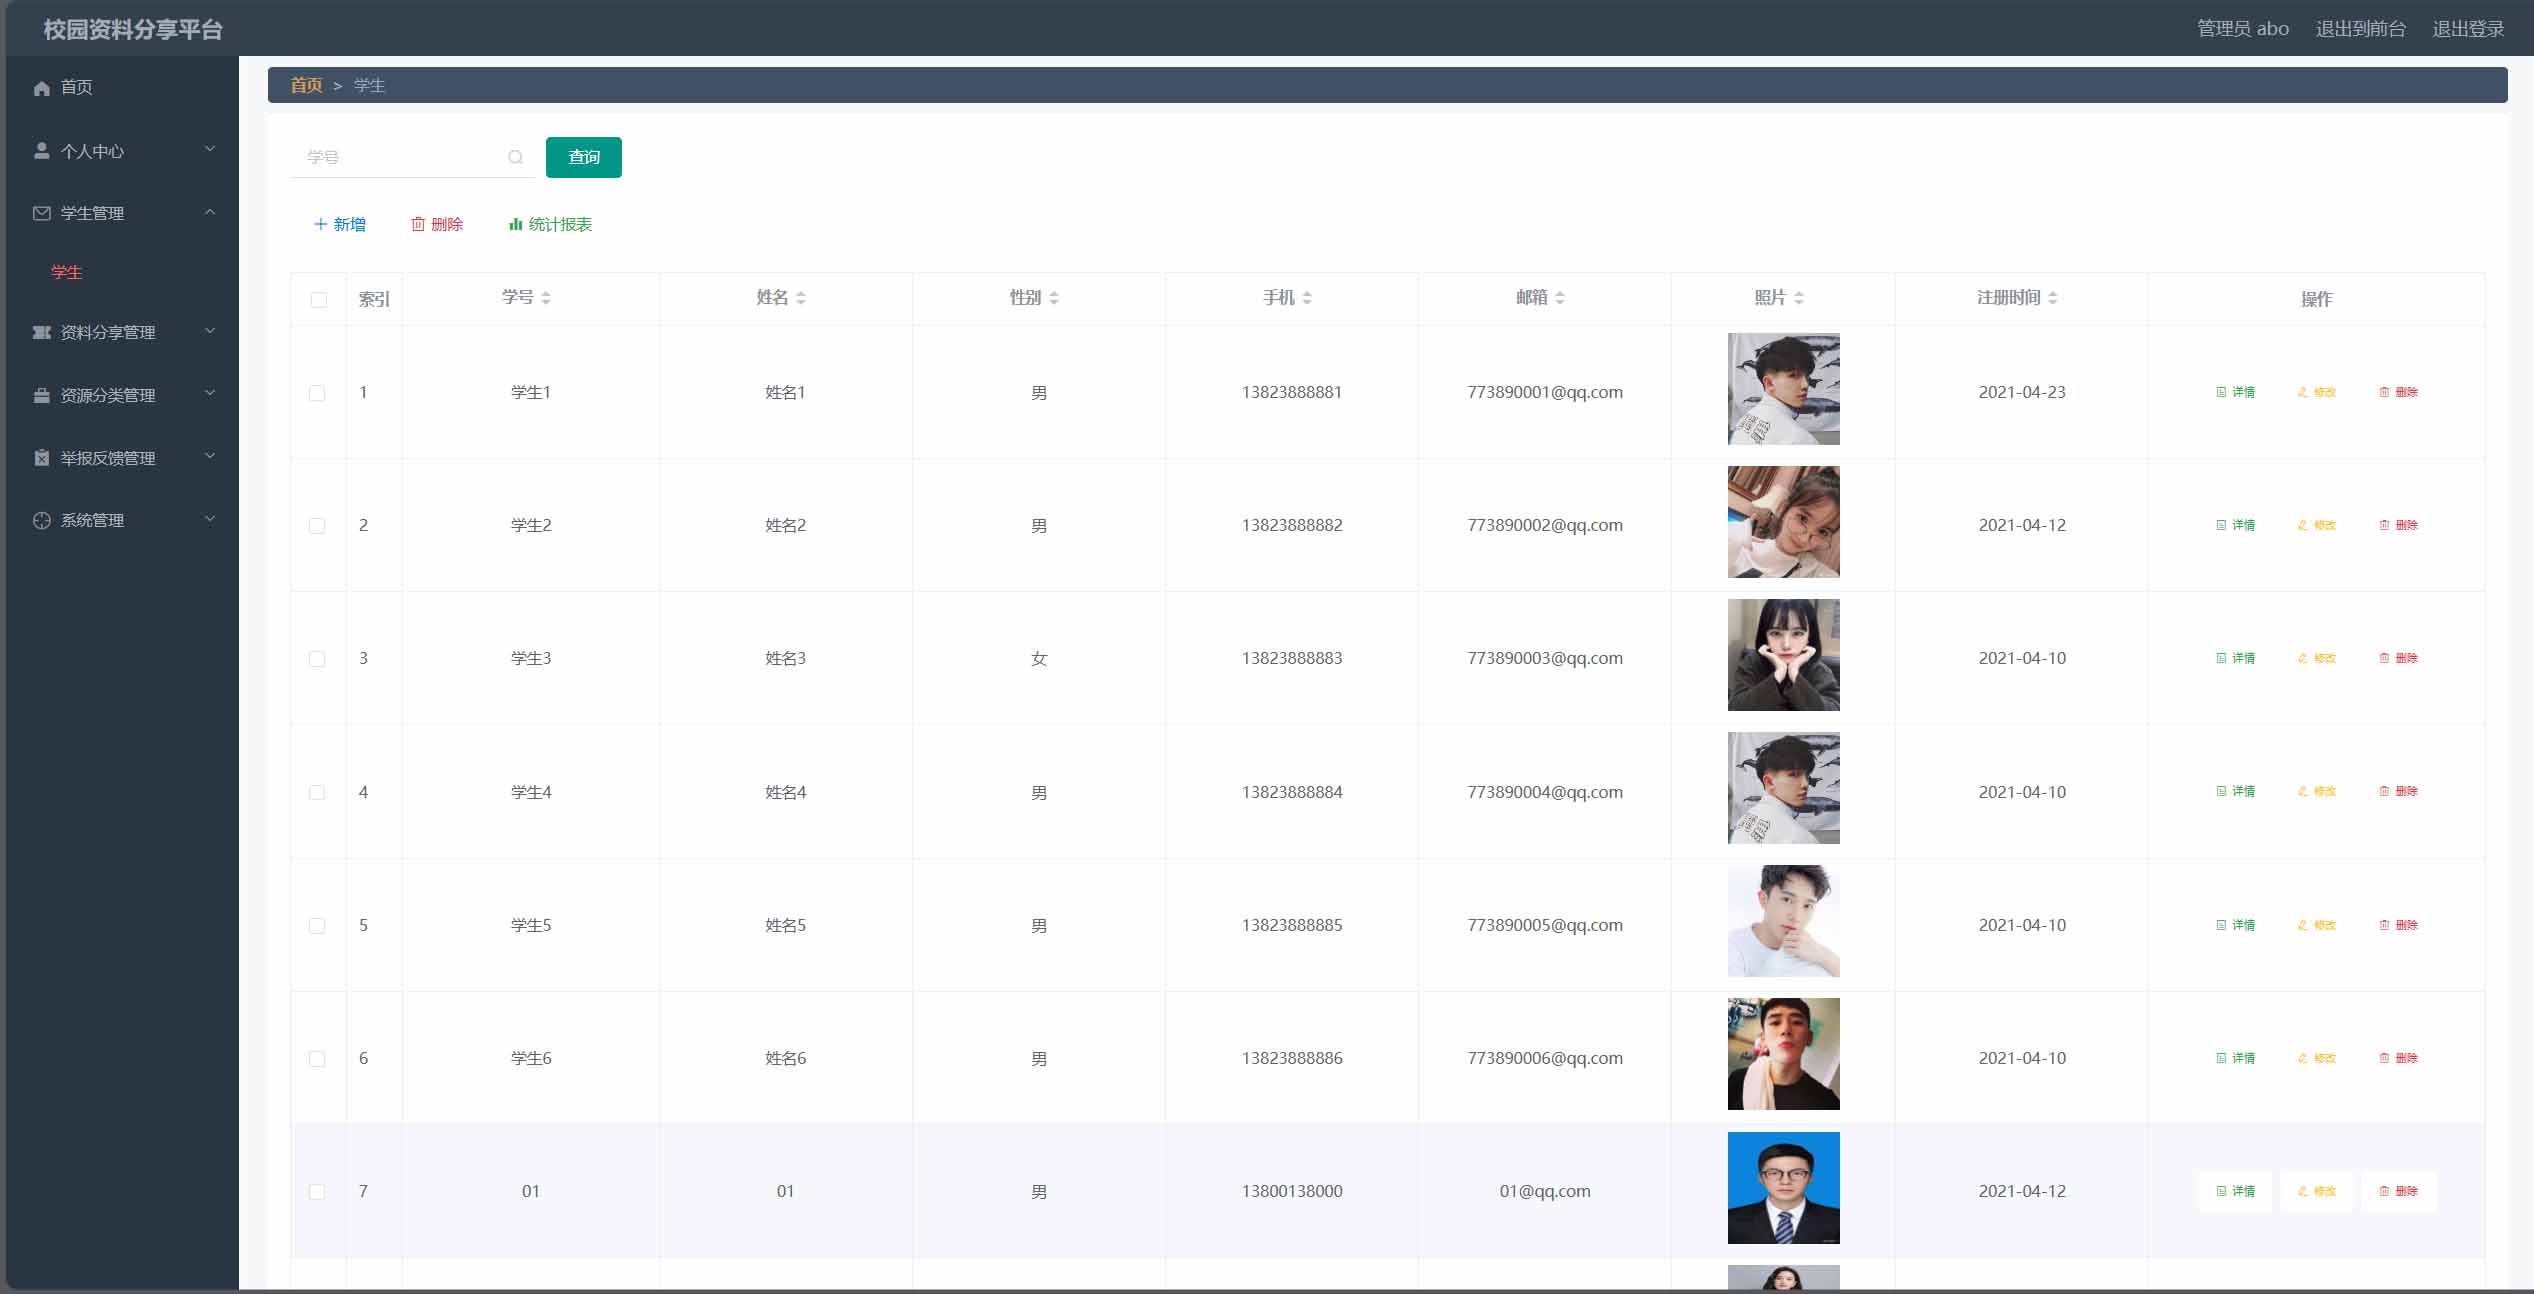The width and height of the screenshot is (2534, 1294).
Task: Click the envelope icon for 学生管理
Action: coord(41,213)
